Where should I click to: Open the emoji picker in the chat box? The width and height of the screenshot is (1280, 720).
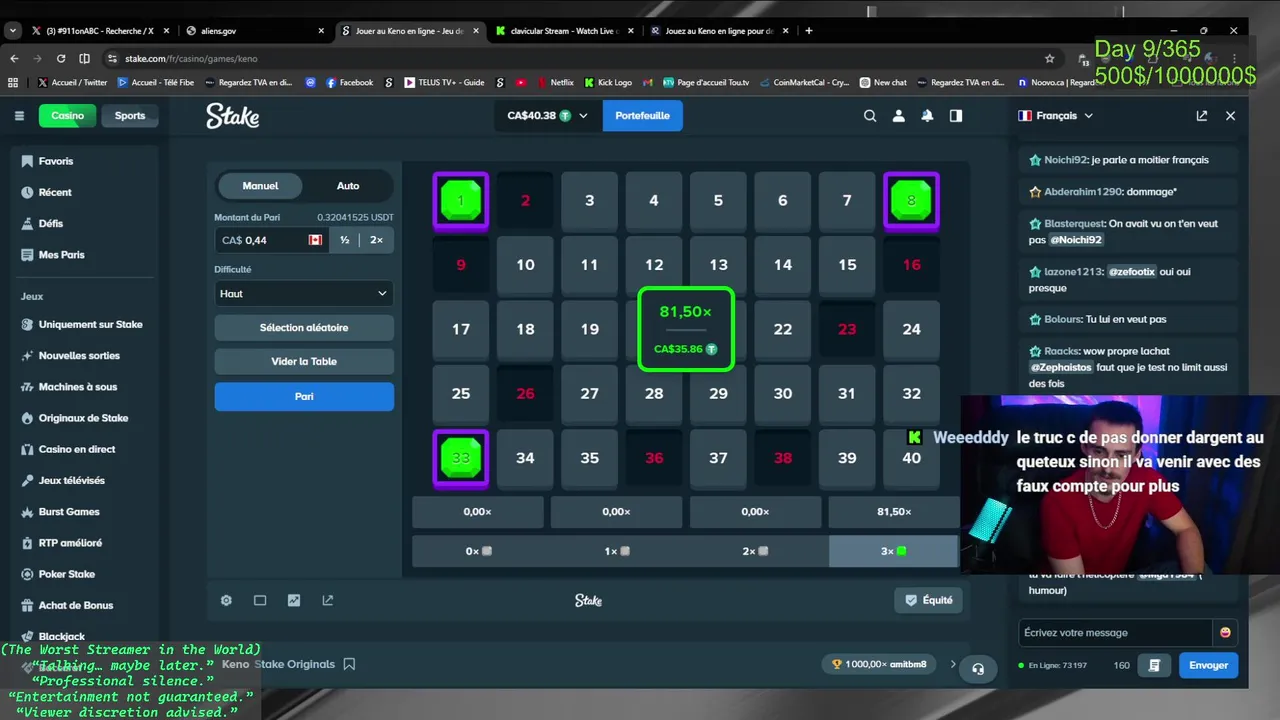pyautogui.click(x=1225, y=633)
